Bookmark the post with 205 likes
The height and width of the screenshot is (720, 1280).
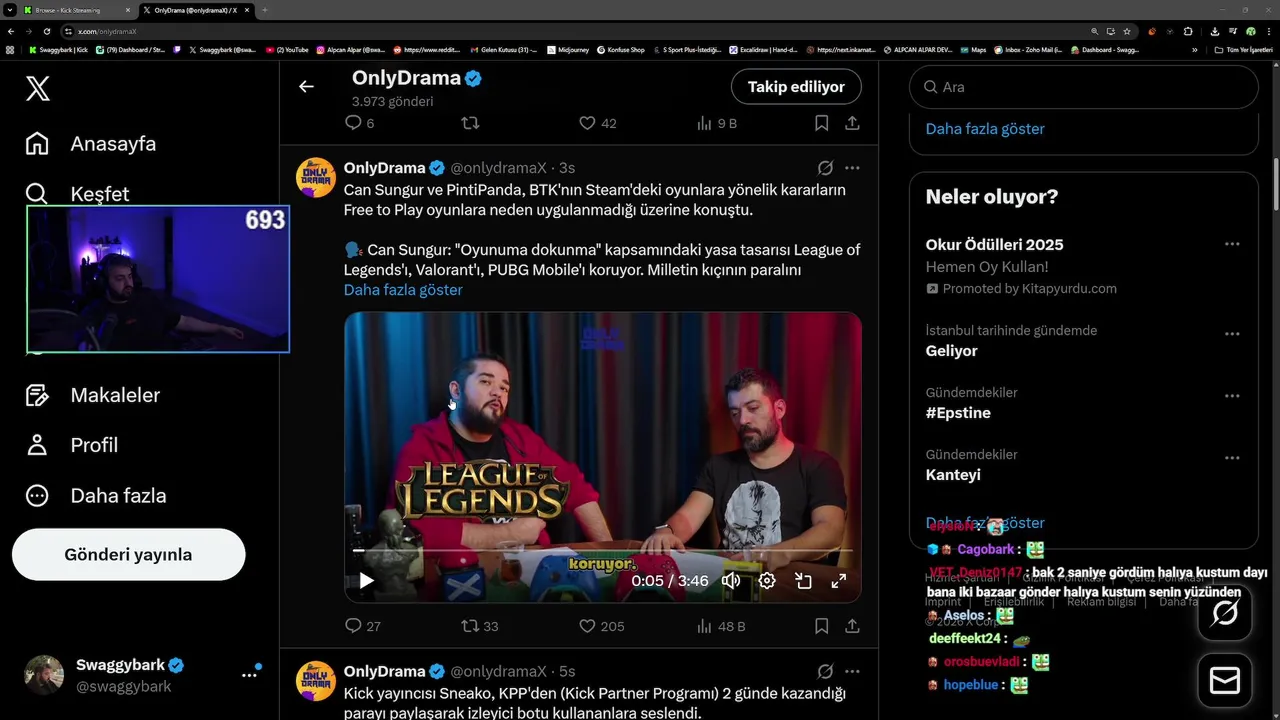[821, 626]
